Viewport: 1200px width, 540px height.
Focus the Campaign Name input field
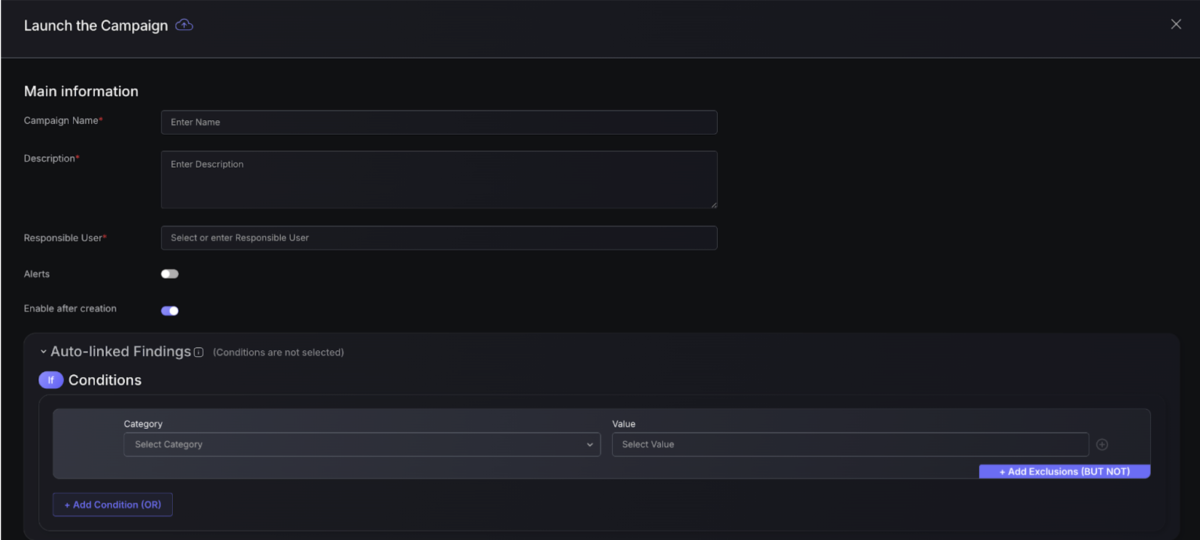(x=438, y=122)
